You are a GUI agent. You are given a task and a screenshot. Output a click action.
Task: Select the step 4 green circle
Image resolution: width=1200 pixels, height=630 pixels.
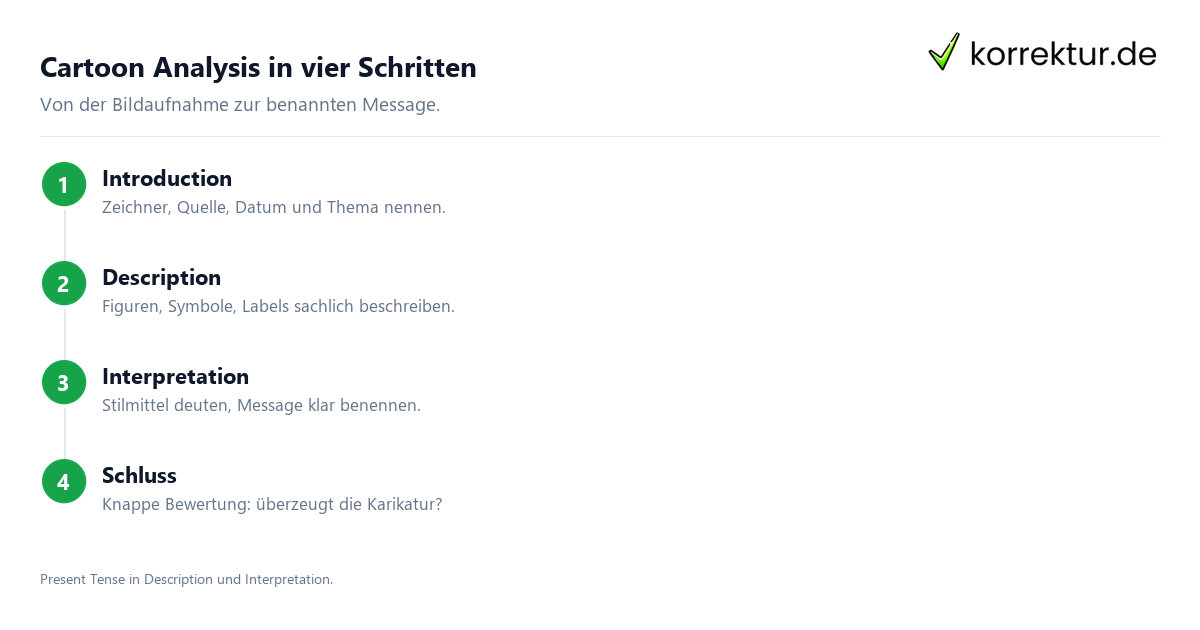point(64,481)
